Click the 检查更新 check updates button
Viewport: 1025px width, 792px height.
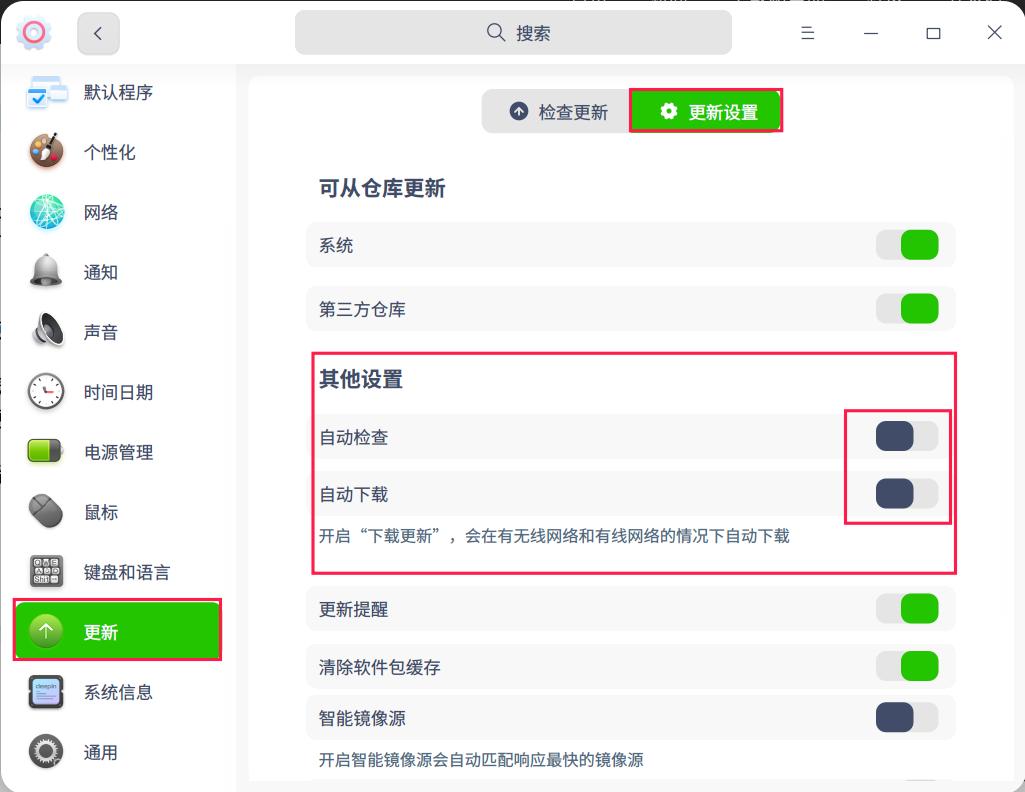[556, 112]
